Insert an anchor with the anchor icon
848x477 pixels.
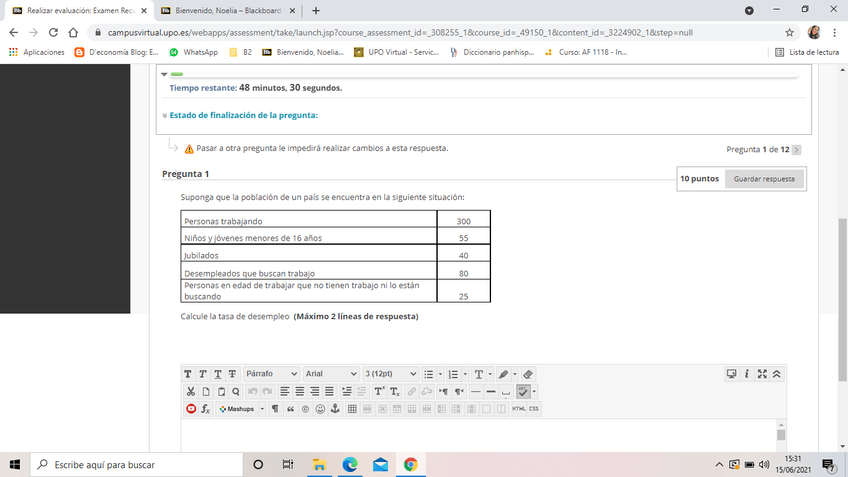click(x=335, y=409)
